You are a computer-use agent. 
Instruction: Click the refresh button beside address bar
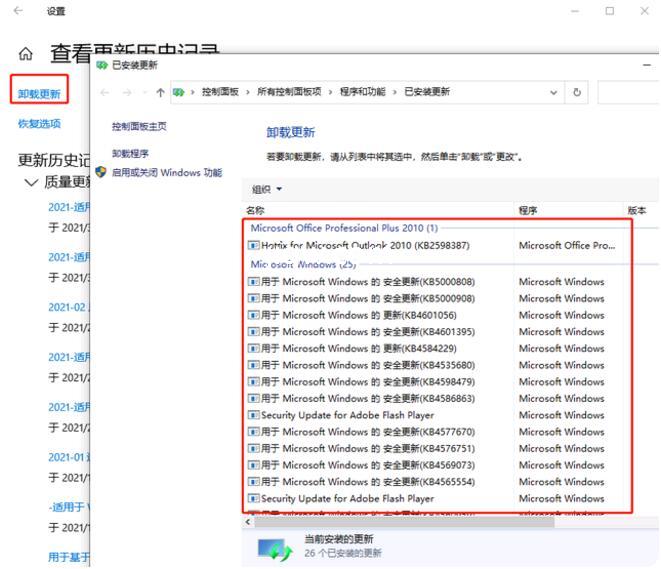(x=577, y=92)
